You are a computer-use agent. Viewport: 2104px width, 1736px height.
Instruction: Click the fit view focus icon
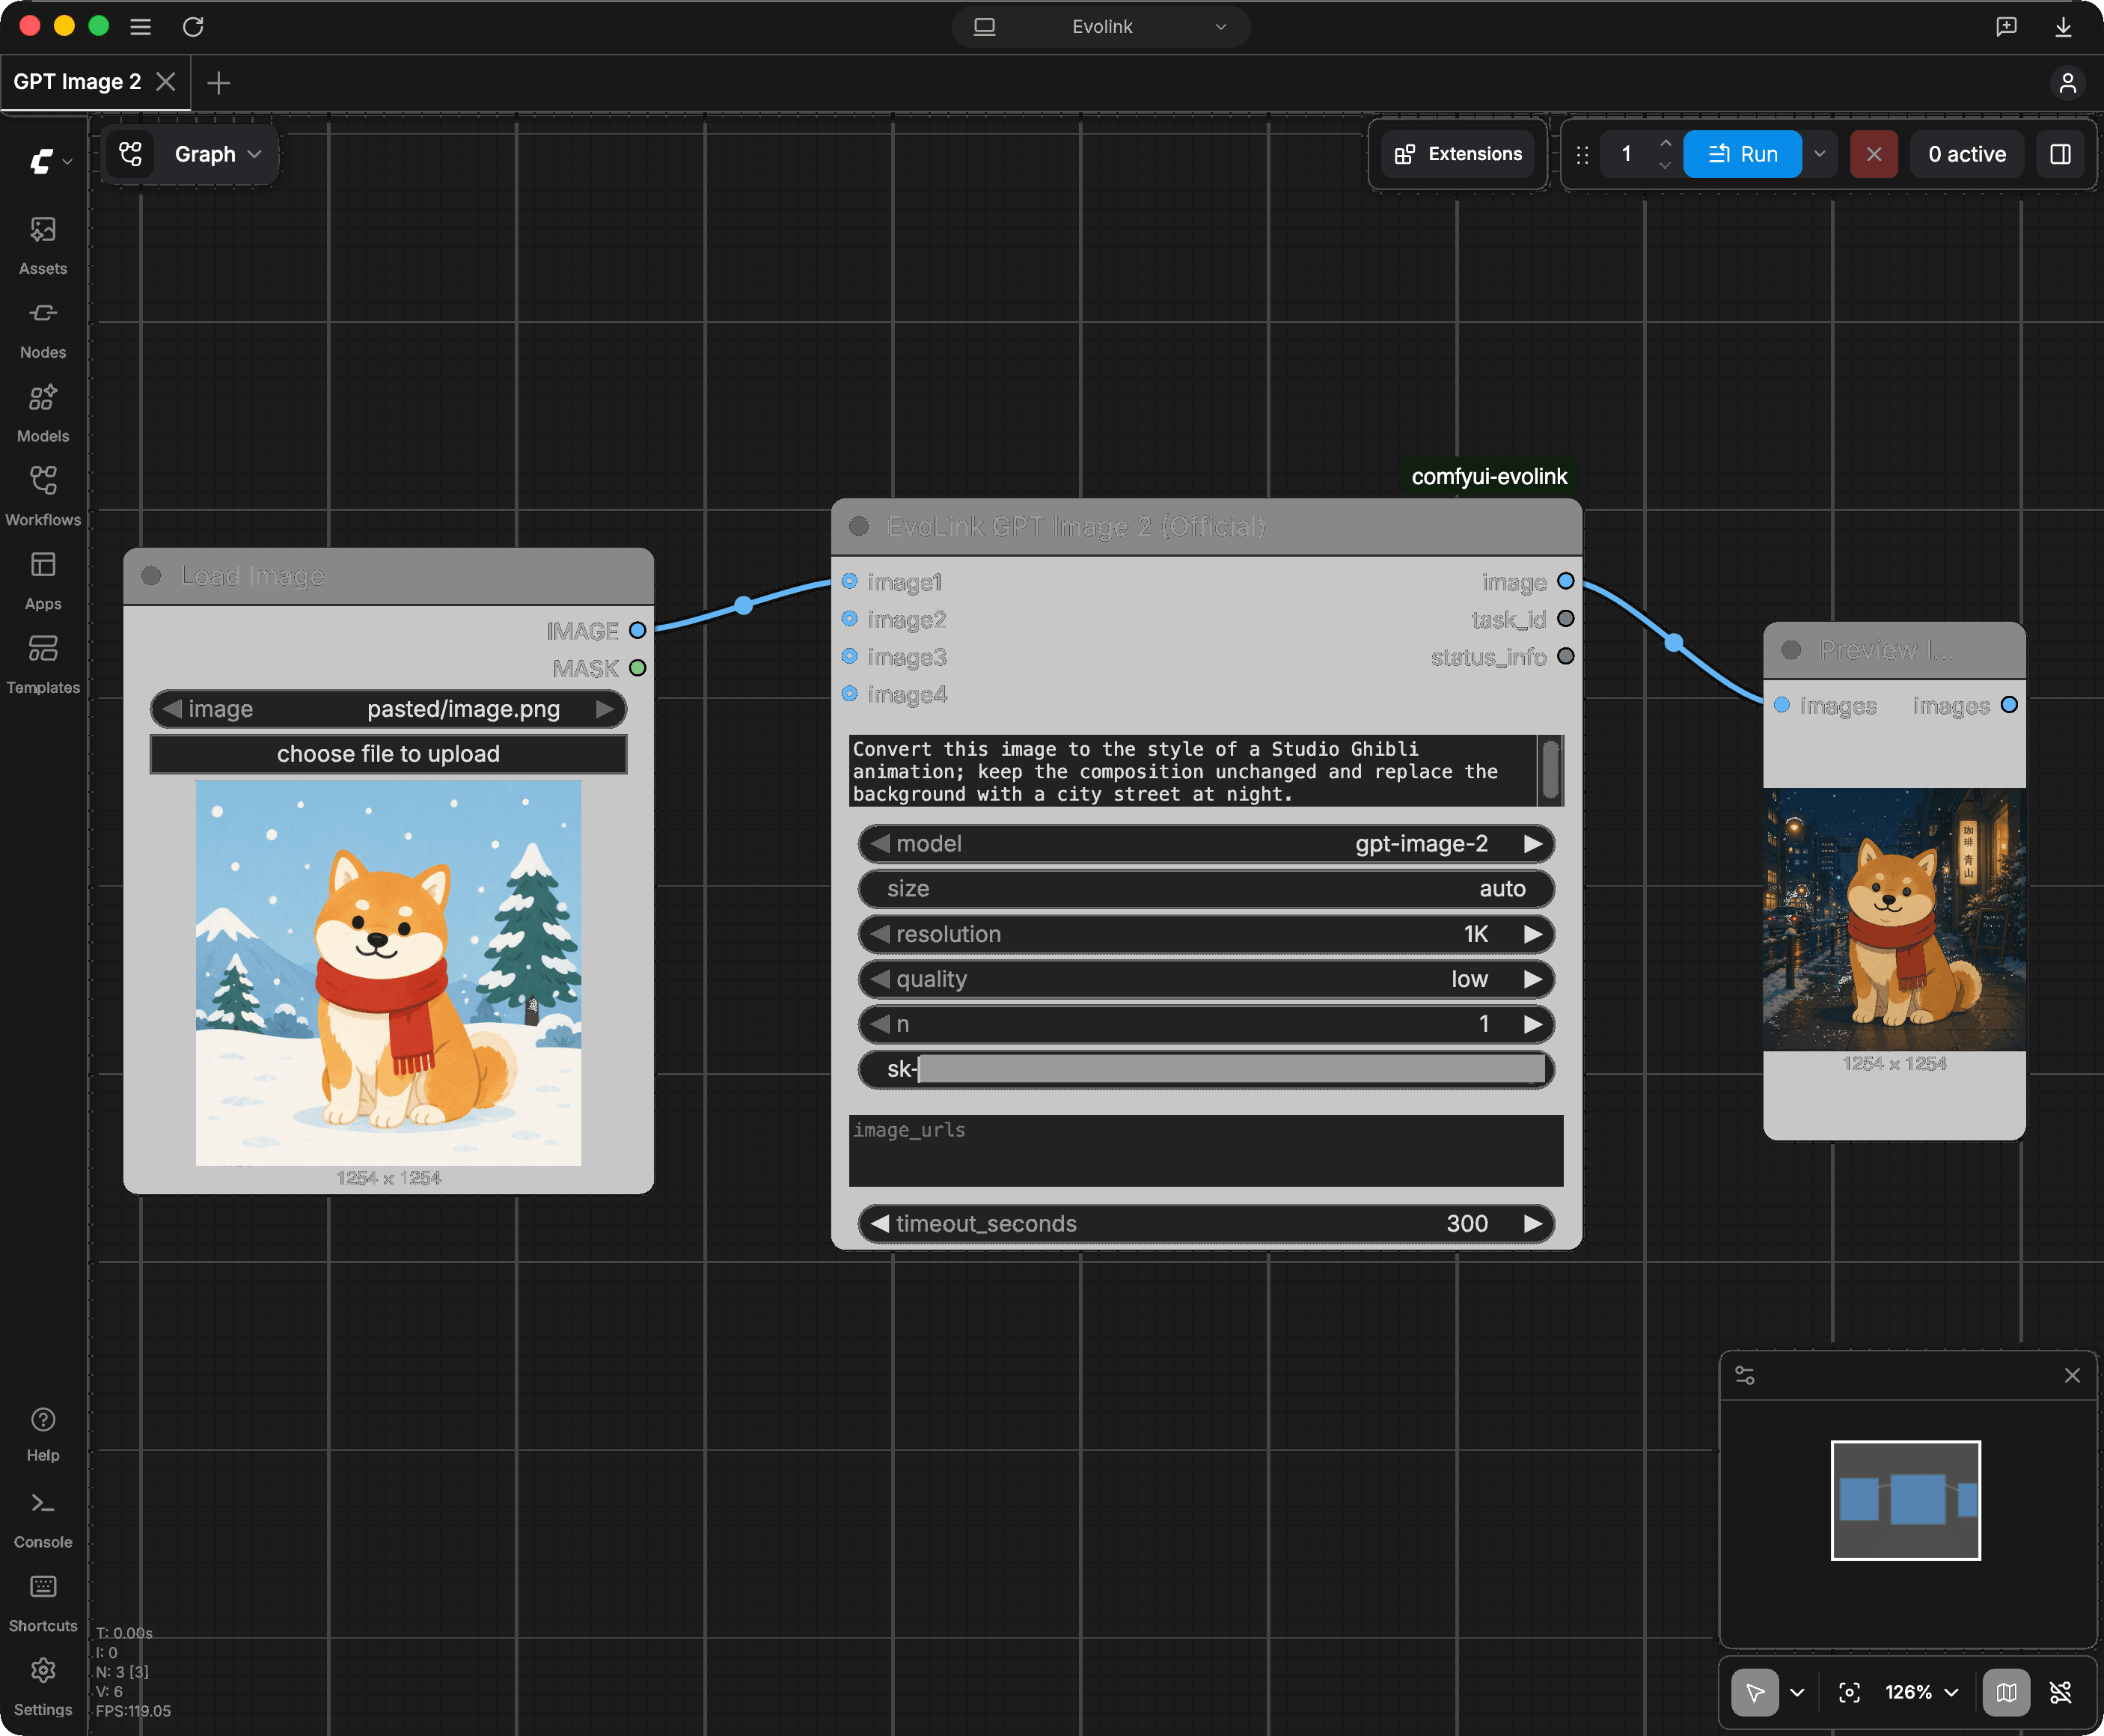click(x=1849, y=1692)
